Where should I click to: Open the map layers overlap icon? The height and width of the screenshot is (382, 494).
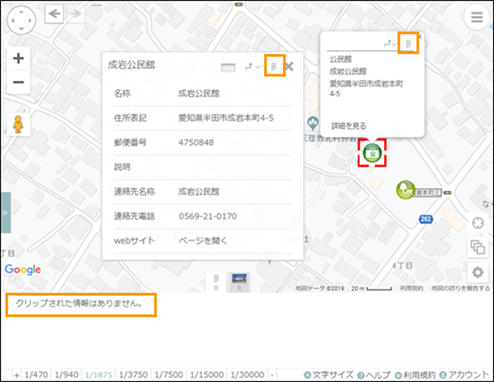coord(478,247)
